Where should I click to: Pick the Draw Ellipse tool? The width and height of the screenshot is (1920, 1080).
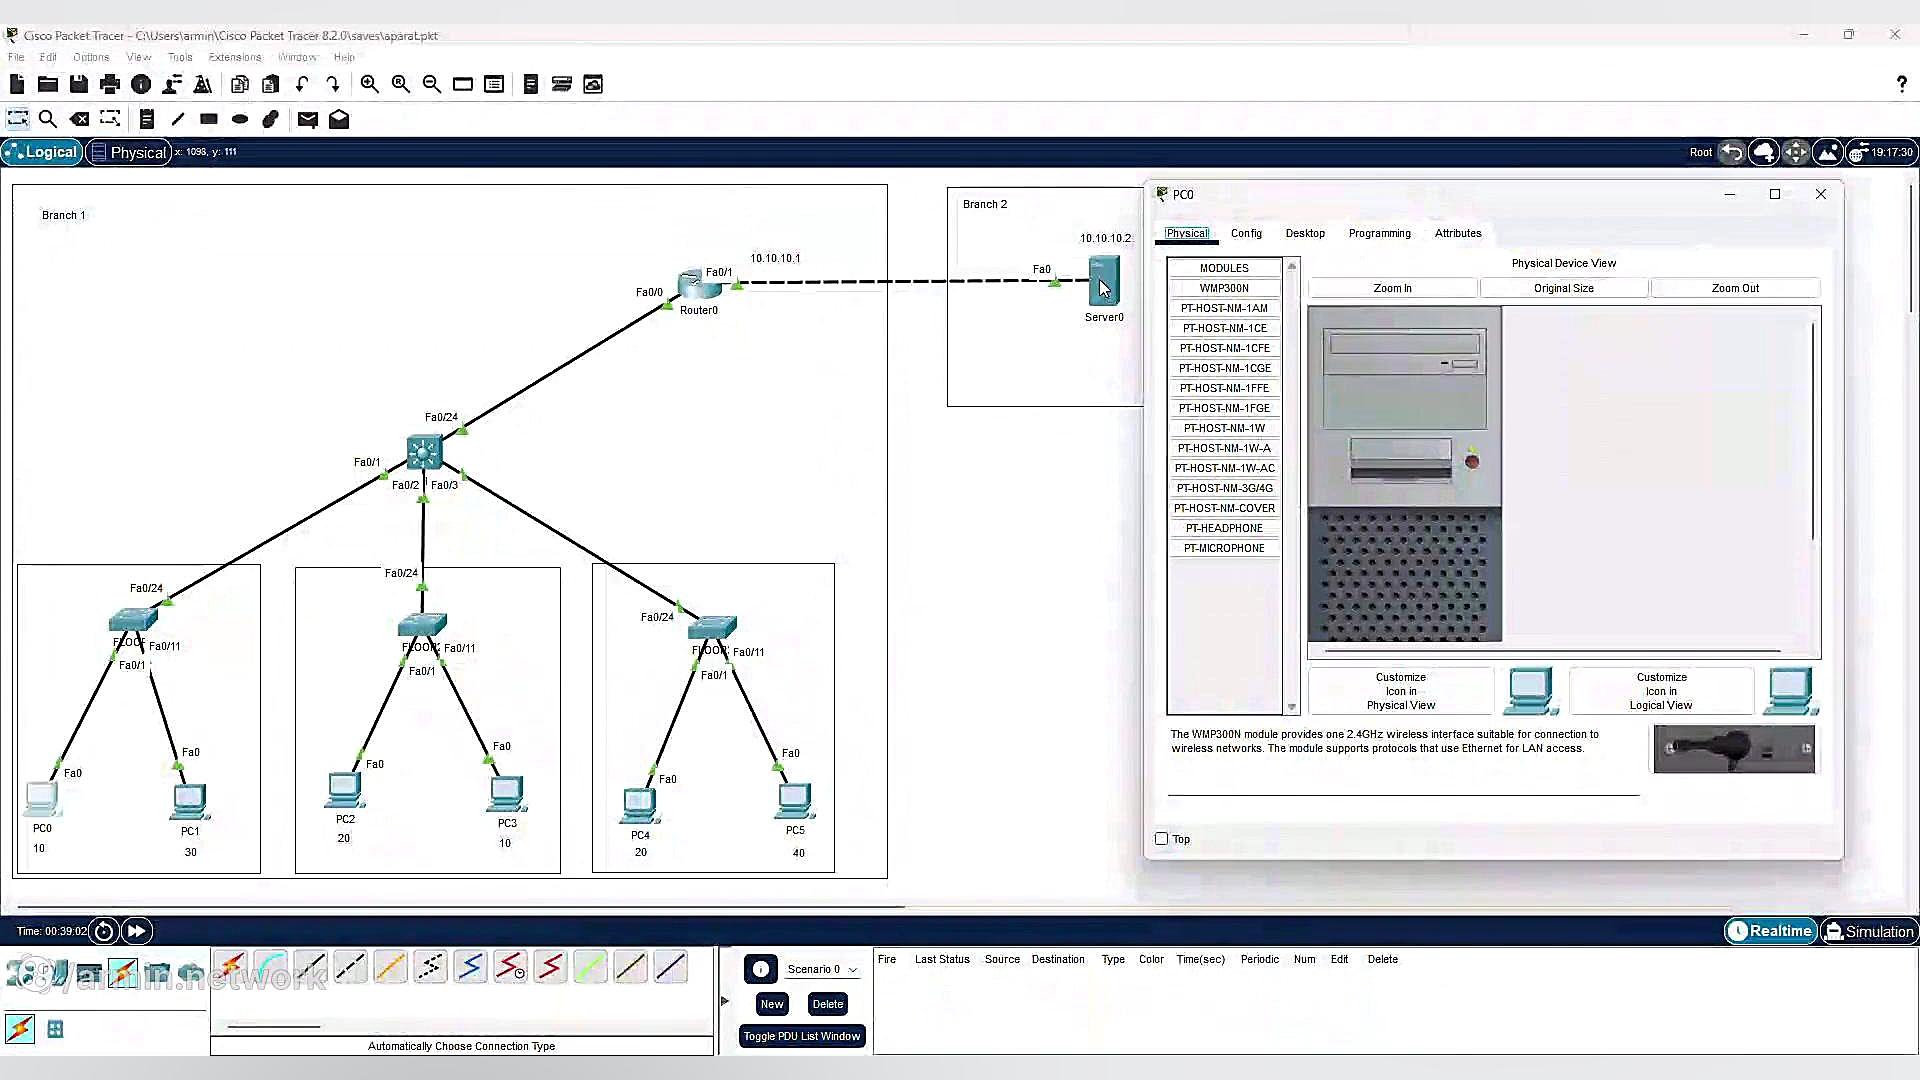point(240,119)
